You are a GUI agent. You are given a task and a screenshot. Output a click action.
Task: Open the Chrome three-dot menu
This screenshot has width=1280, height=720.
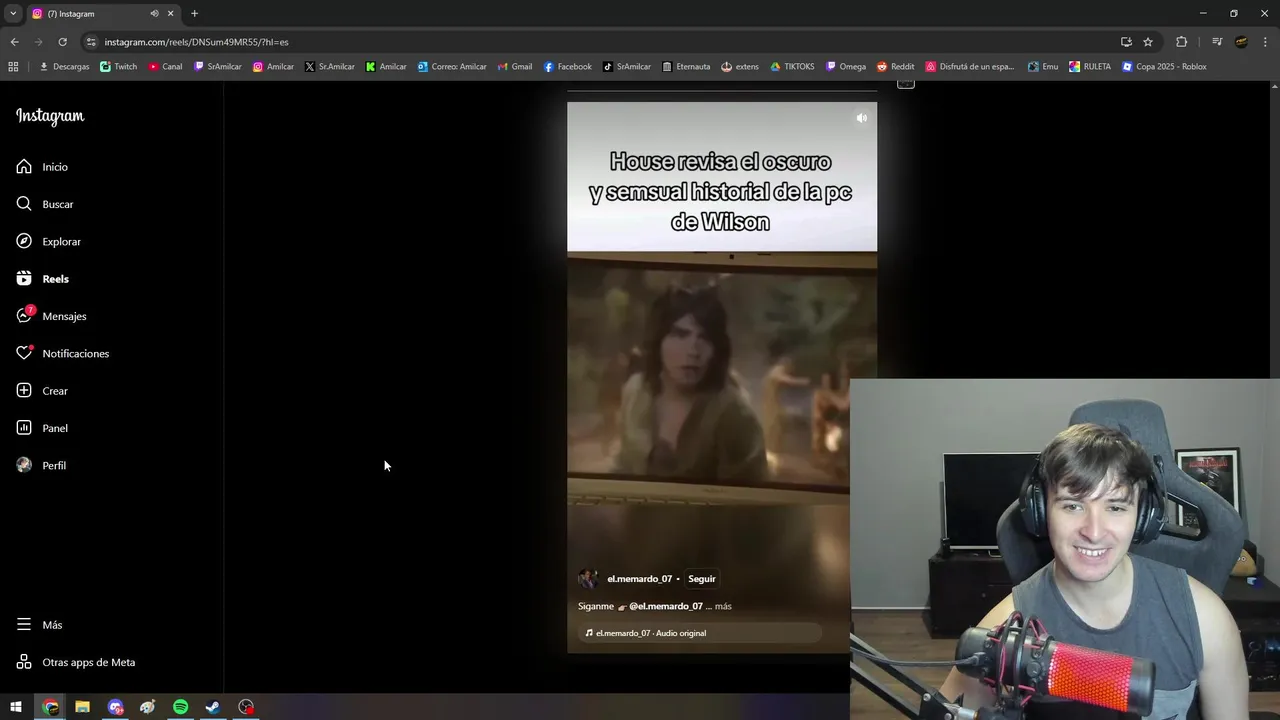pyautogui.click(x=1265, y=42)
